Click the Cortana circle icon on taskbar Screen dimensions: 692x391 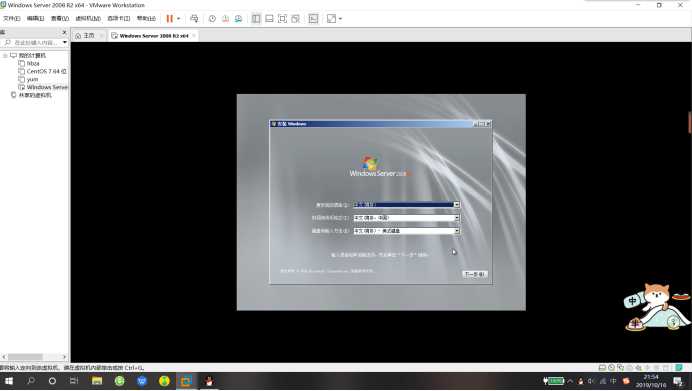pos(52,381)
